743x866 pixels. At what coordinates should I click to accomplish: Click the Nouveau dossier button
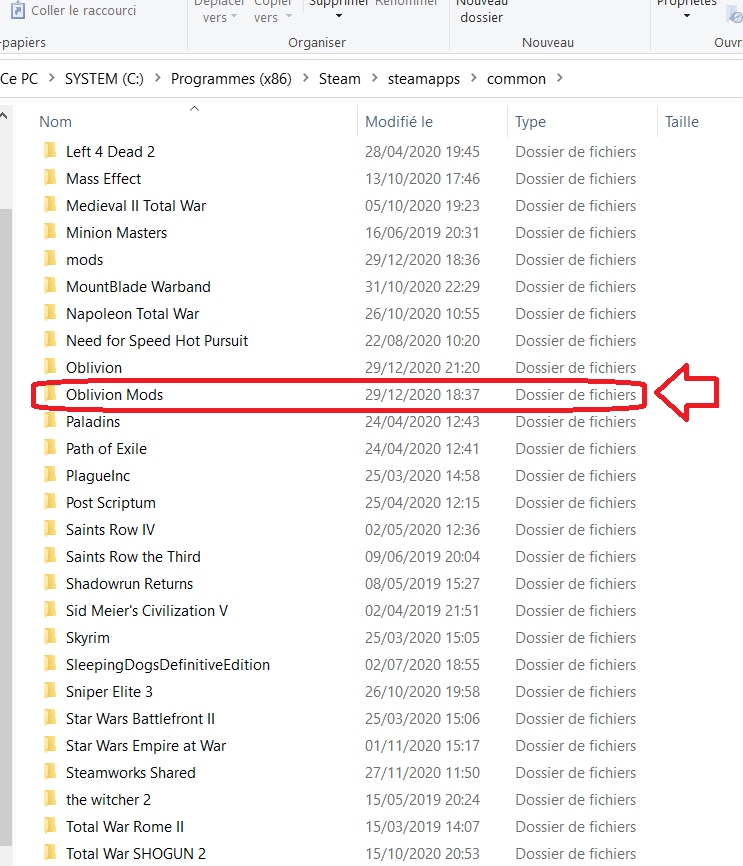[x=481, y=10]
